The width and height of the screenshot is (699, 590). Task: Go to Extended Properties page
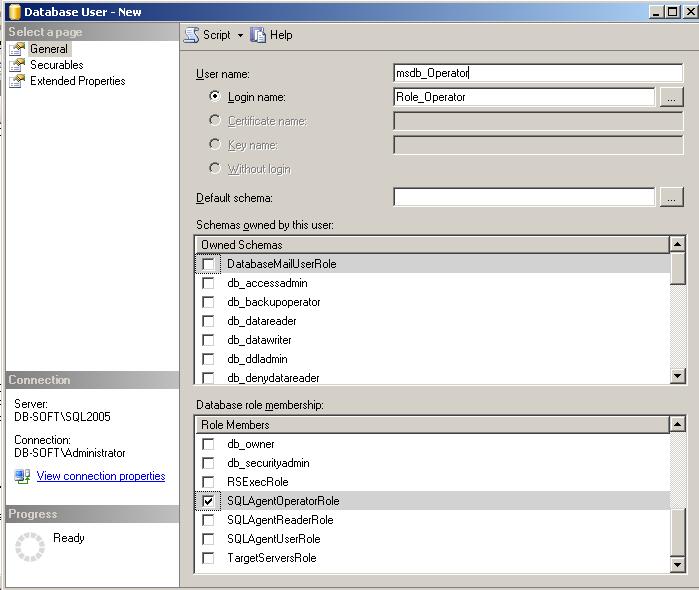tap(78, 81)
